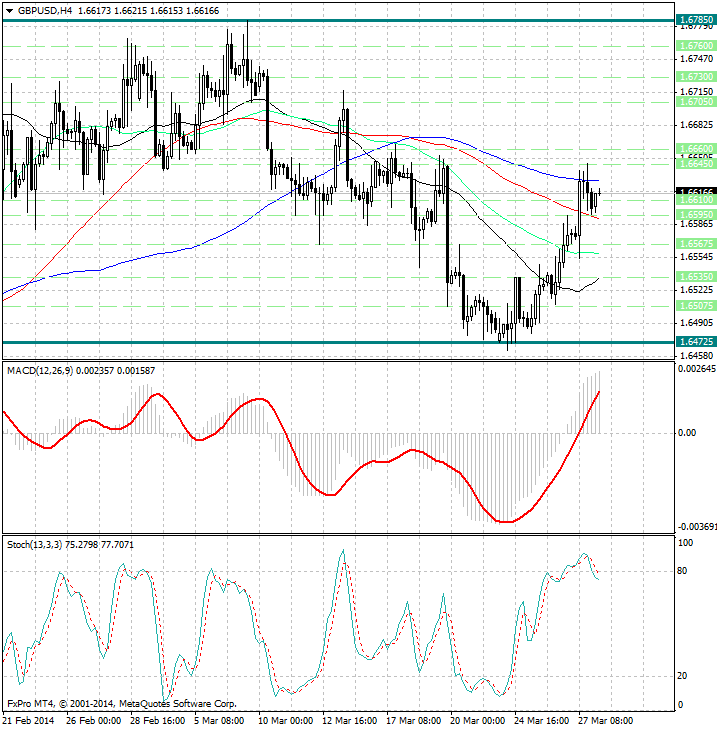The width and height of the screenshot is (717, 729).
Task: Open the chart menu triangle beside GBPUSD,H4
Action: 9,11
